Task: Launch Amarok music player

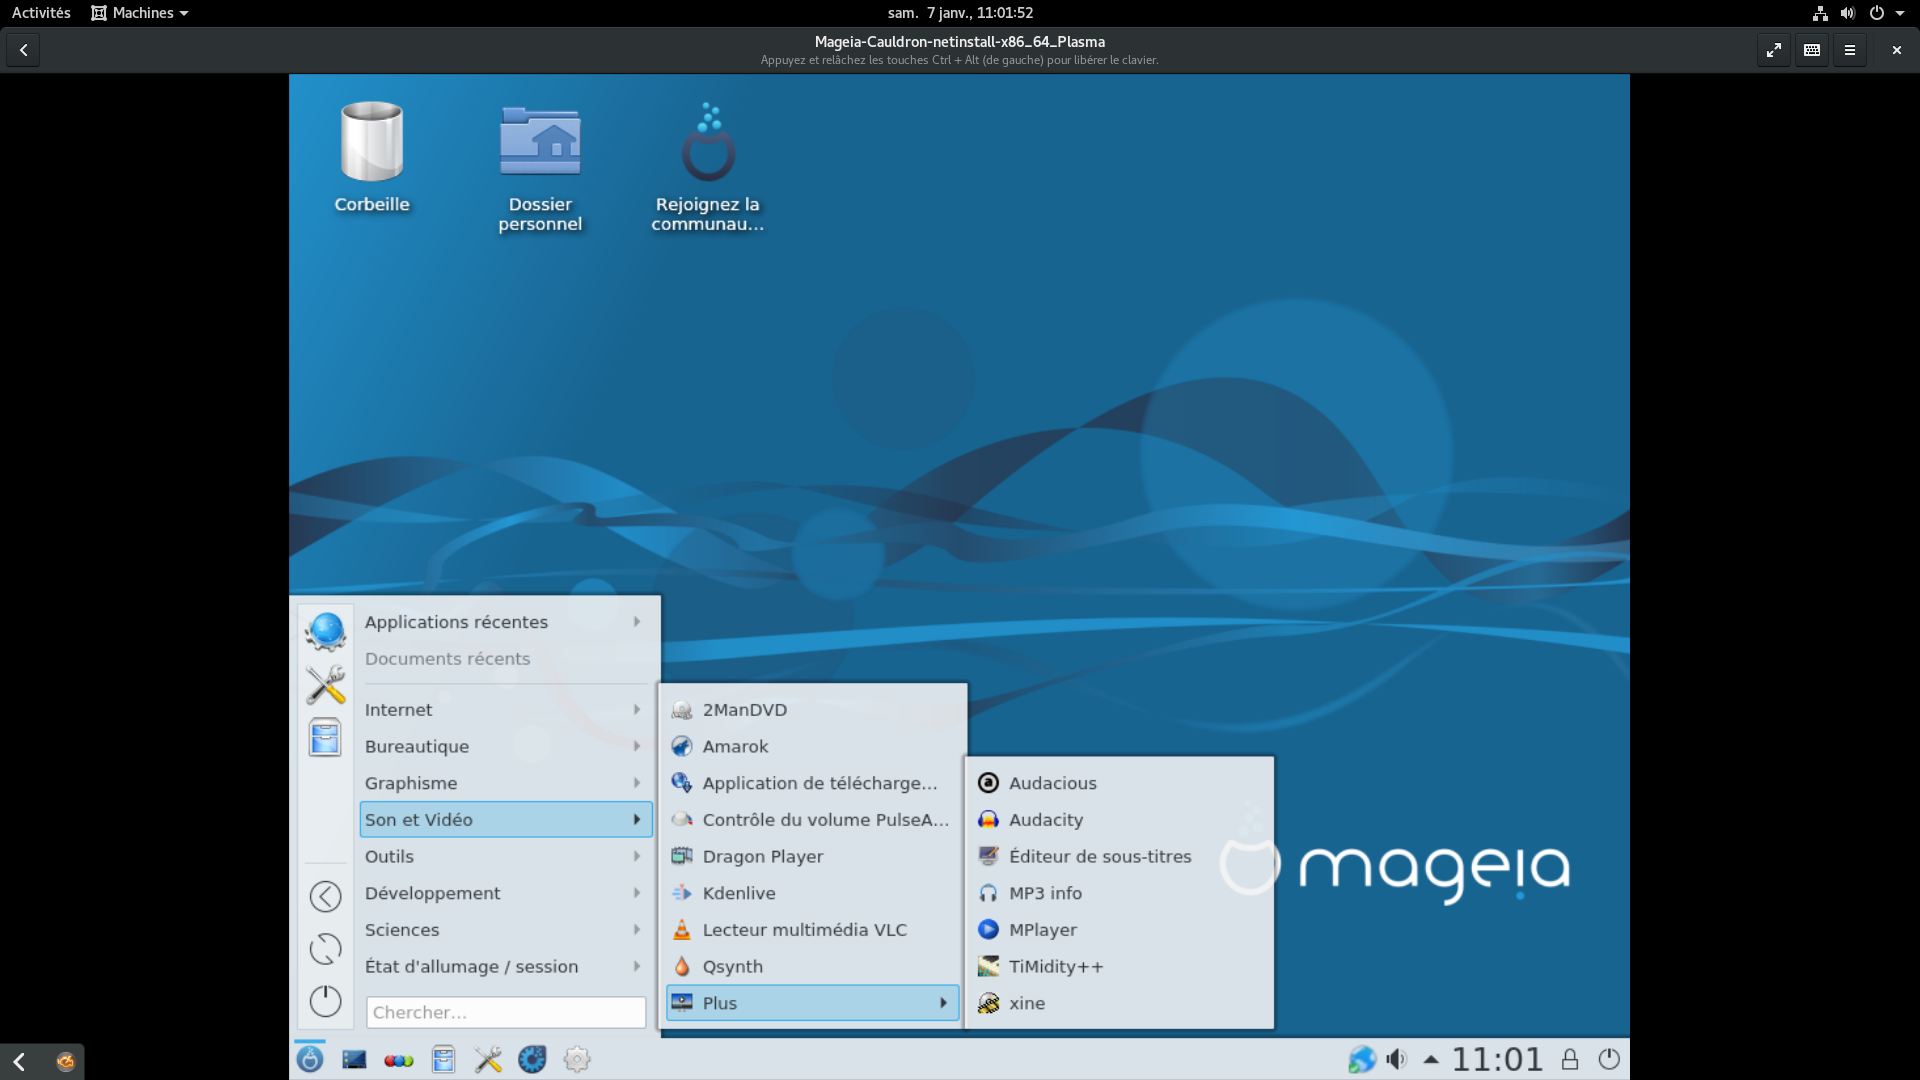Action: (x=812, y=747)
